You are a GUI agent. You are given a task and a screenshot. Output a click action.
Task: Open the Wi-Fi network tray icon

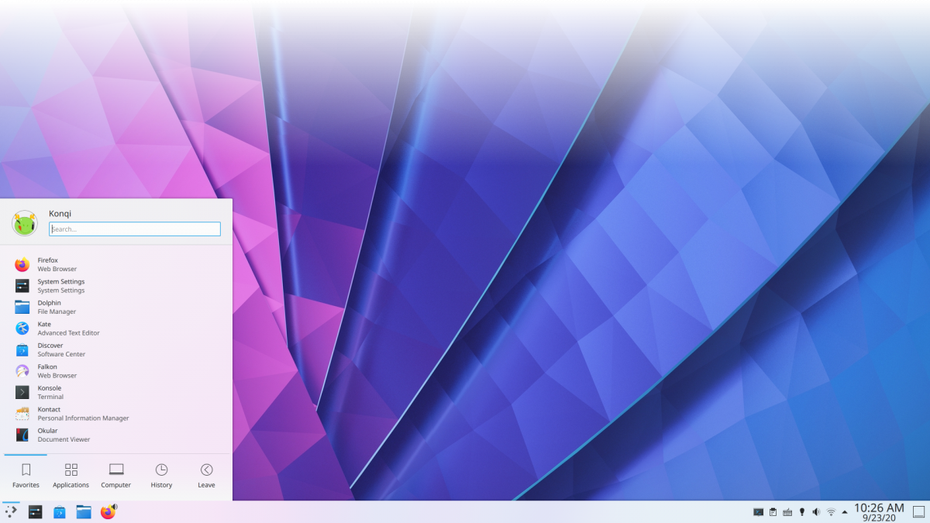pos(830,512)
